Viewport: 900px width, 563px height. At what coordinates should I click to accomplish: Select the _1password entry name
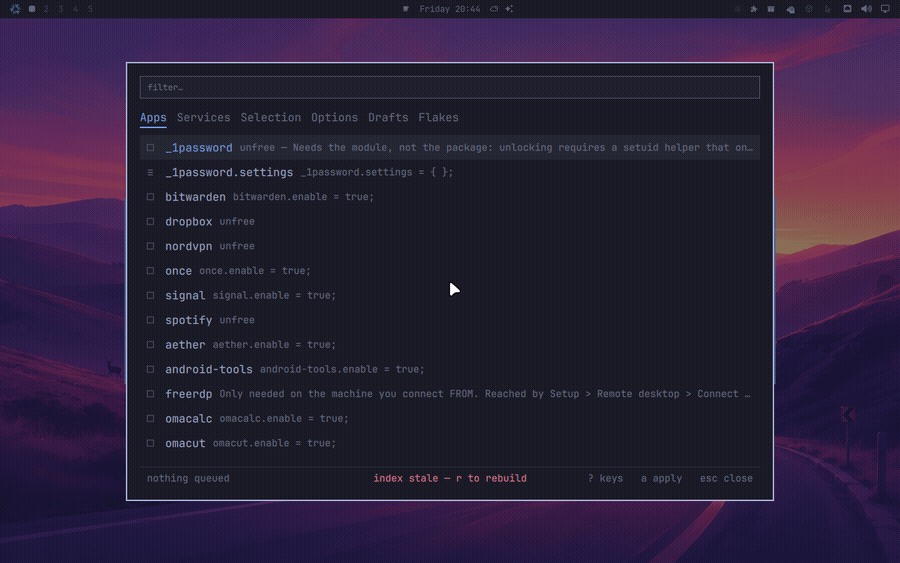click(199, 147)
